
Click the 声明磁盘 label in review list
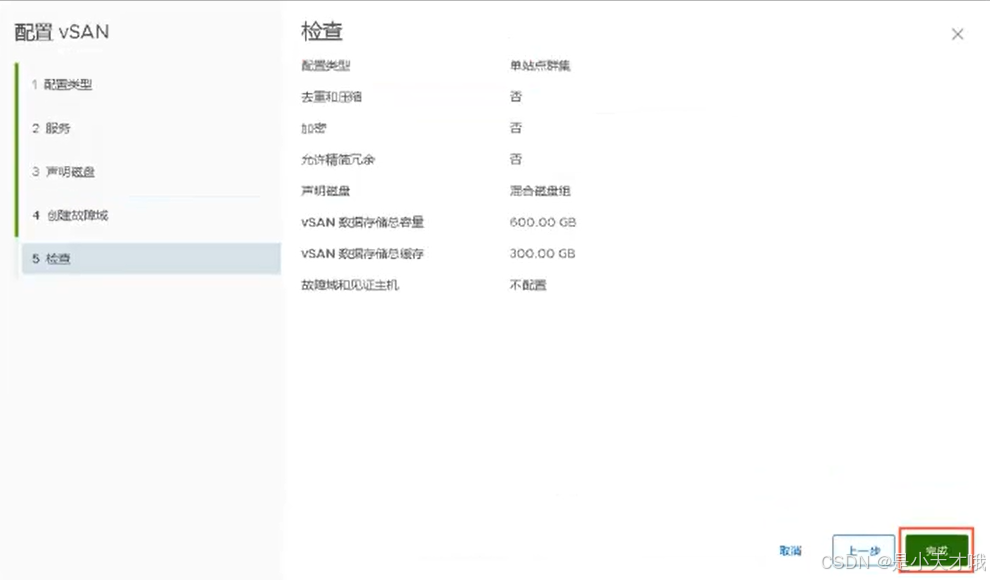[326, 191]
